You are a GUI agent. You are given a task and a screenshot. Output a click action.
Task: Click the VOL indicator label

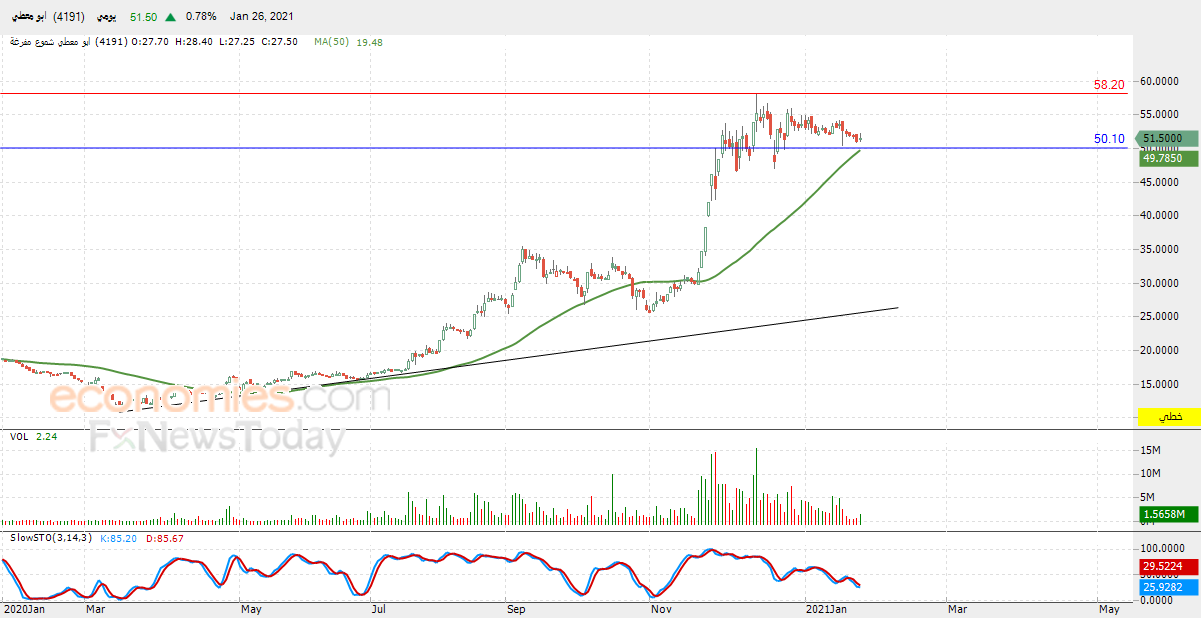(x=19, y=437)
